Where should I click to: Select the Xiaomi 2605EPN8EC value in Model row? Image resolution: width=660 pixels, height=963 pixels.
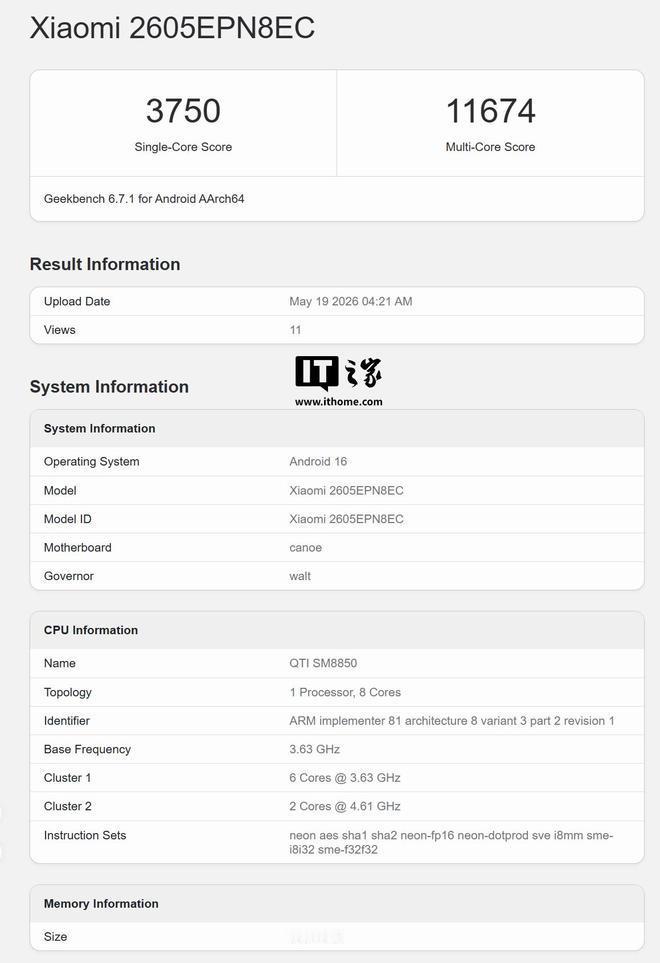pos(346,491)
